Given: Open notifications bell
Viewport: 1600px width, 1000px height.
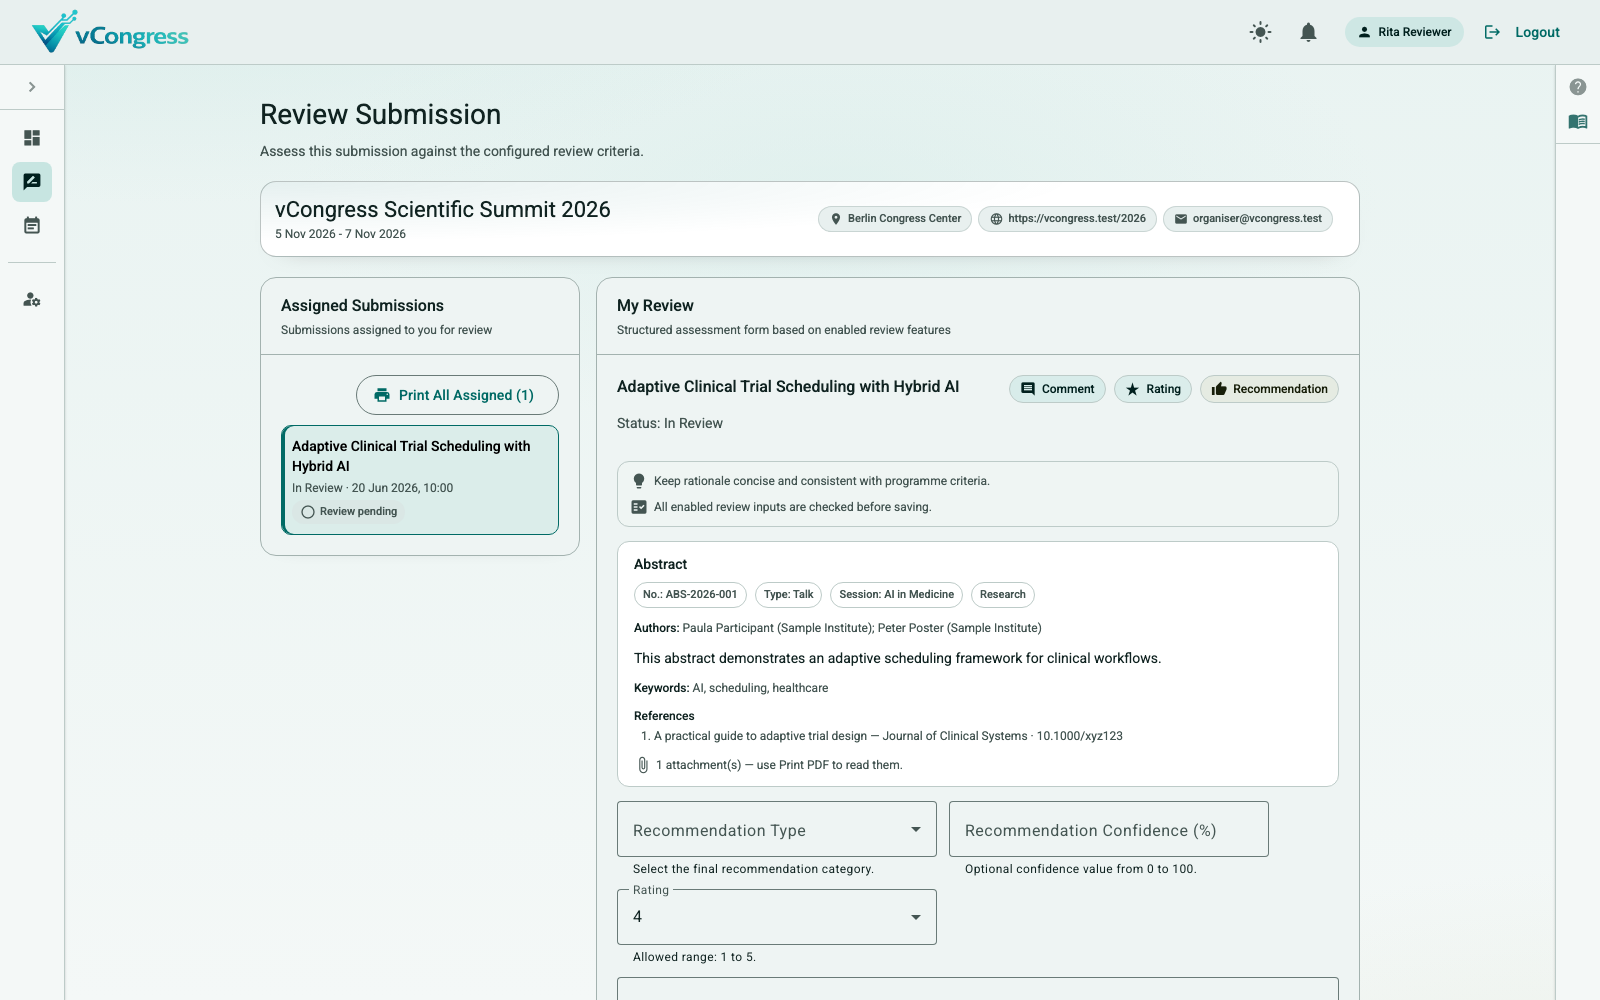Looking at the screenshot, I should pos(1308,32).
